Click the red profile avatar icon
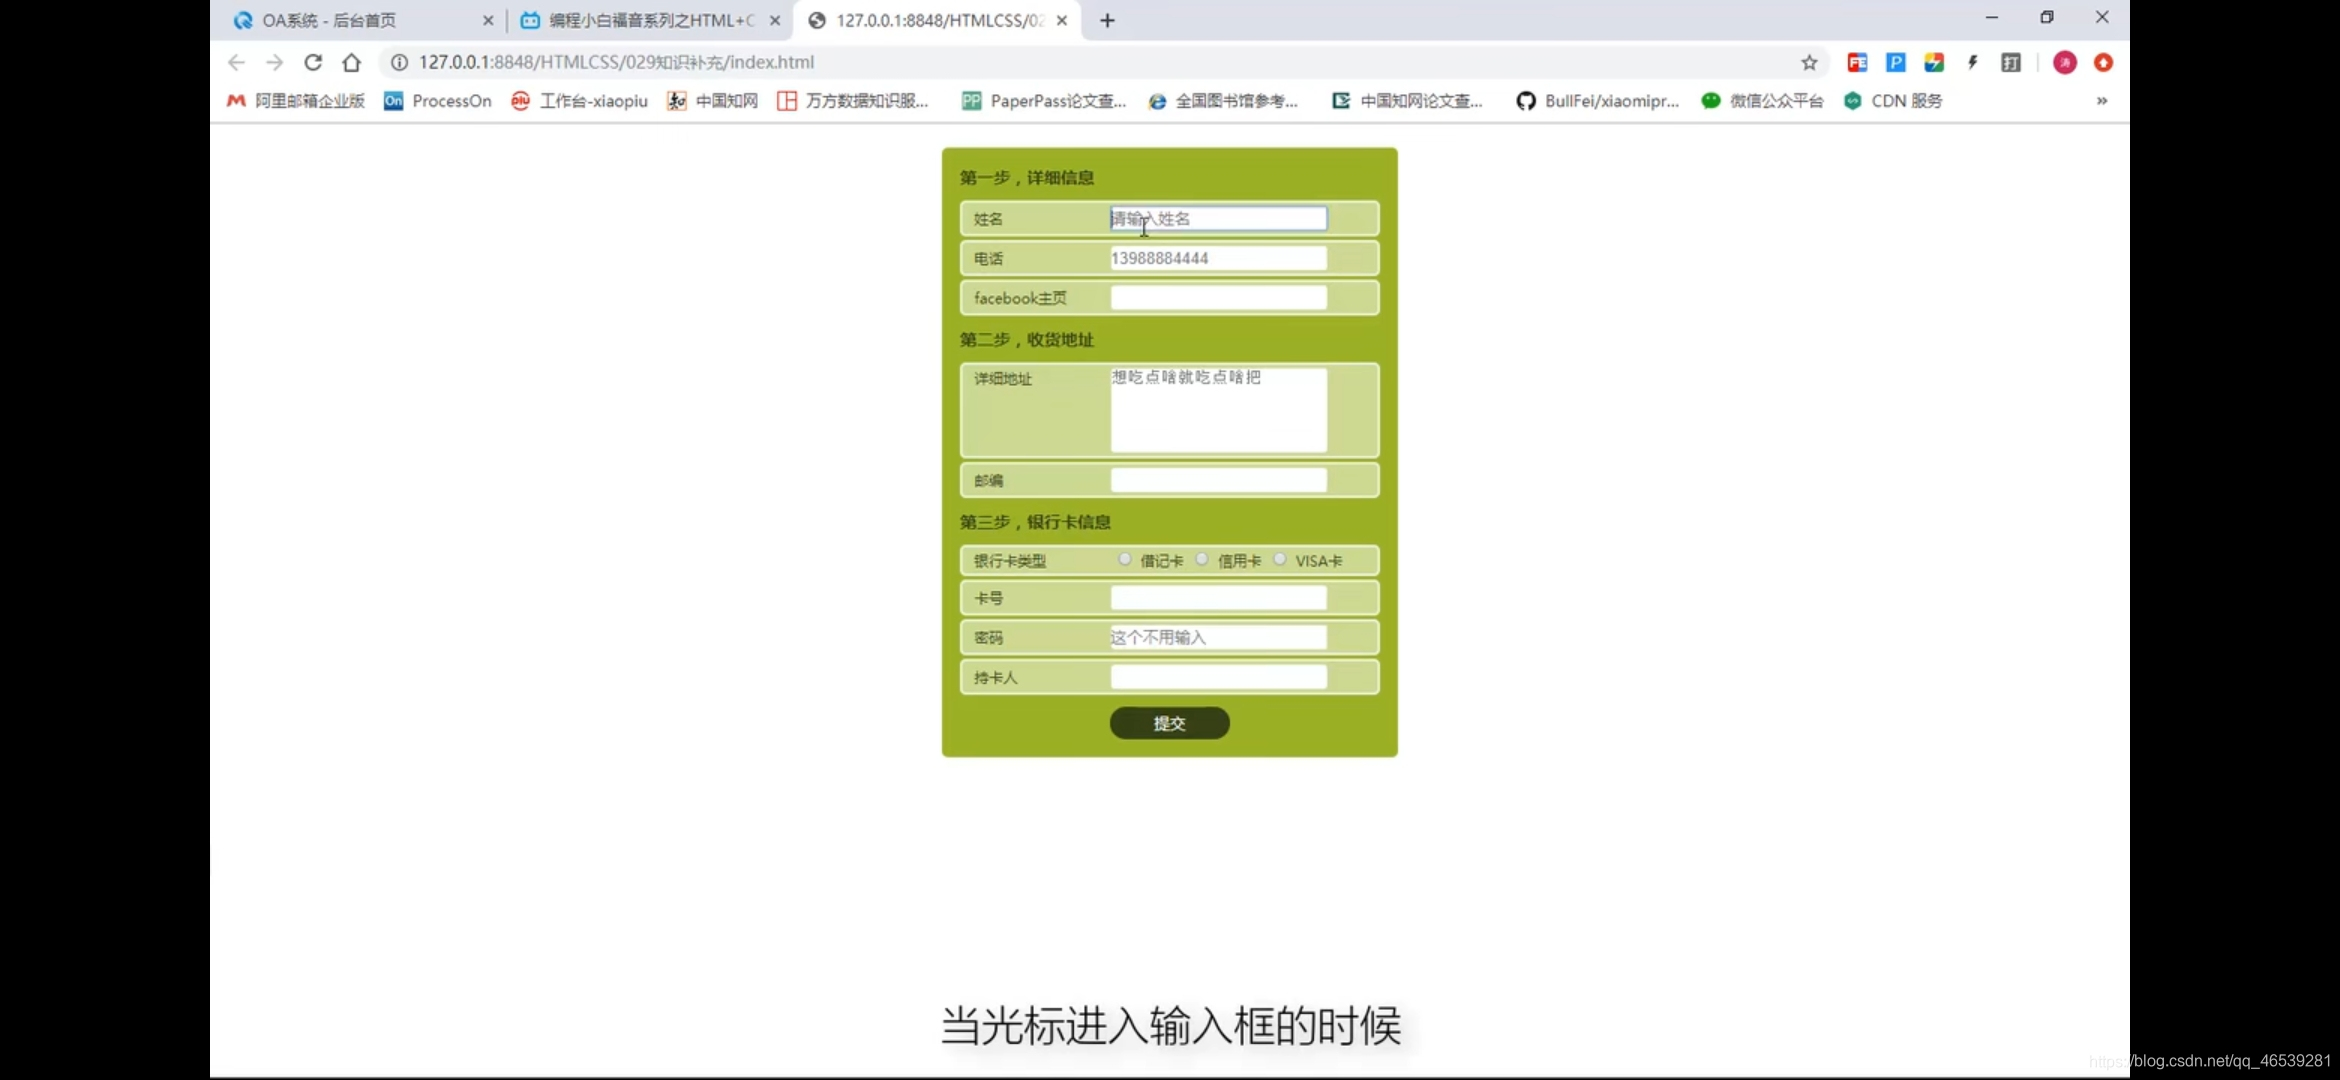Image resolution: width=2340 pixels, height=1080 pixels. click(2064, 62)
